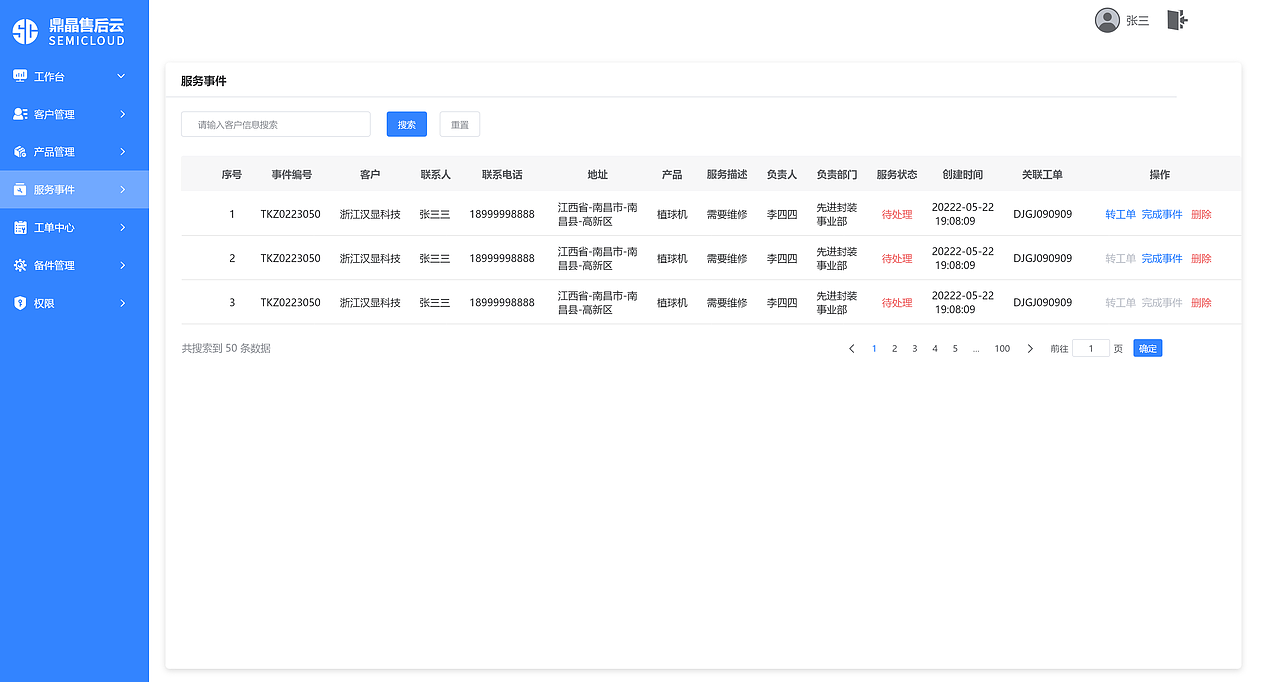Click the user avatar icon beside 张三

tap(1107, 20)
